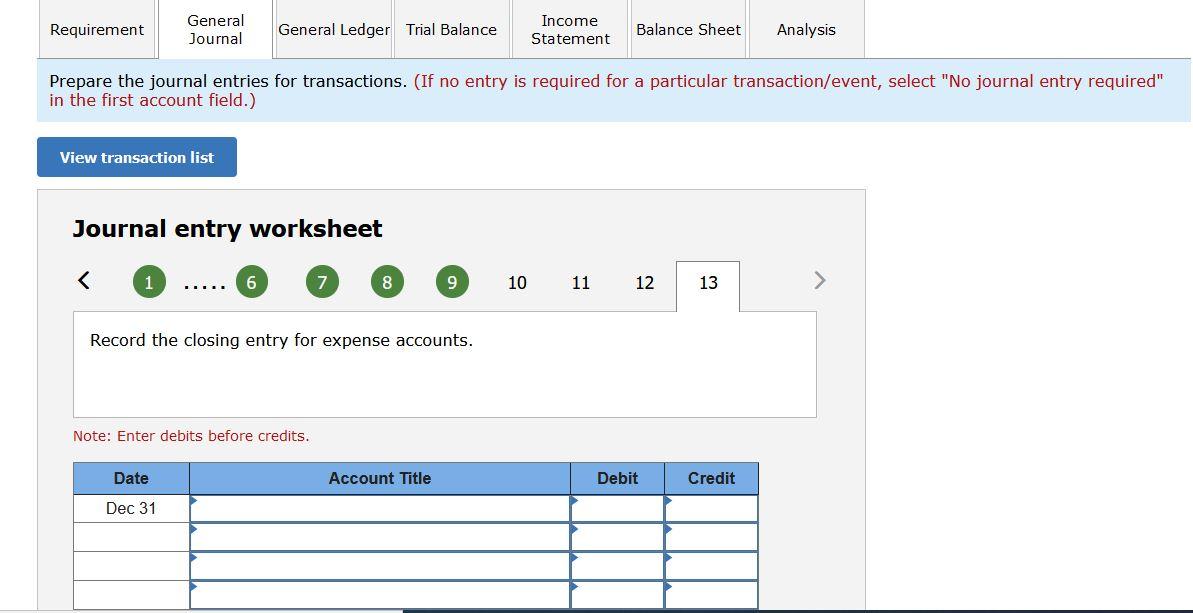The height and width of the screenshot is (613, 1193).
Task: Select currently active transaction 13
Action: click(708, 283)
